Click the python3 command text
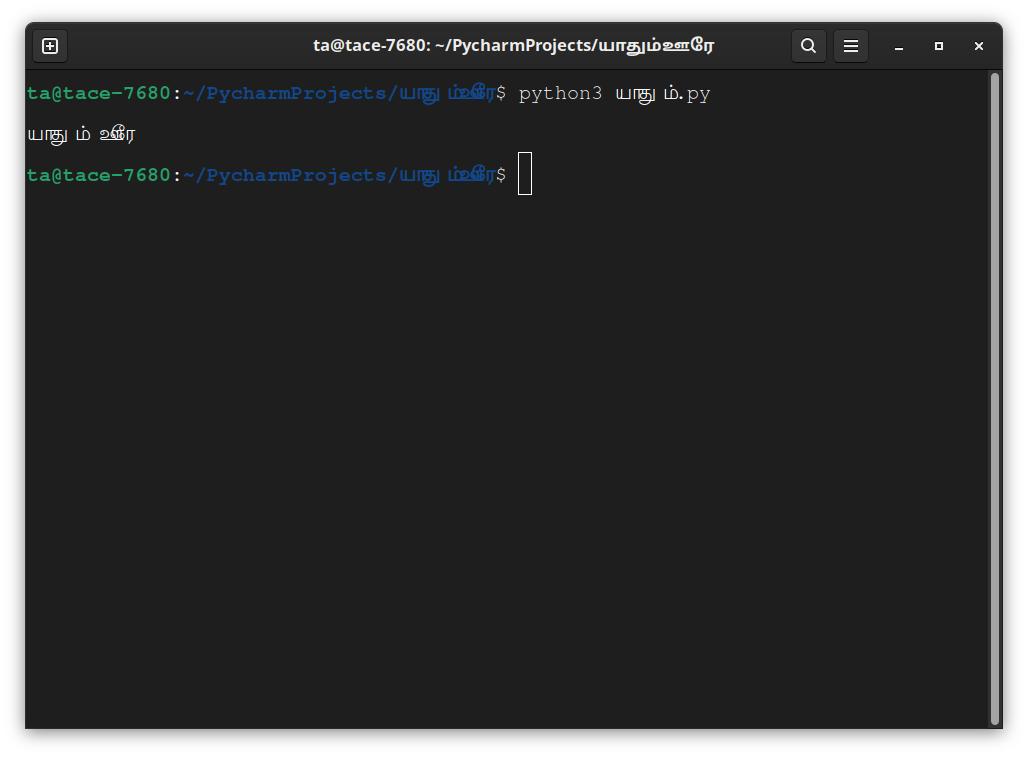Image resolution: width=1028 pixels, height=757 pixels. click(x=560, y=93)
